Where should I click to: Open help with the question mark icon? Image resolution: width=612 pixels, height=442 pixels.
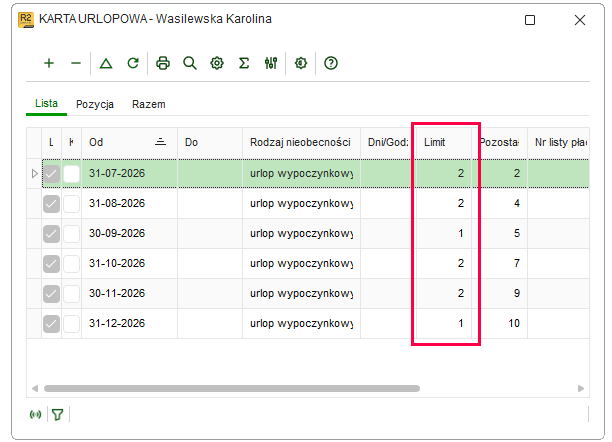(331, 63)
